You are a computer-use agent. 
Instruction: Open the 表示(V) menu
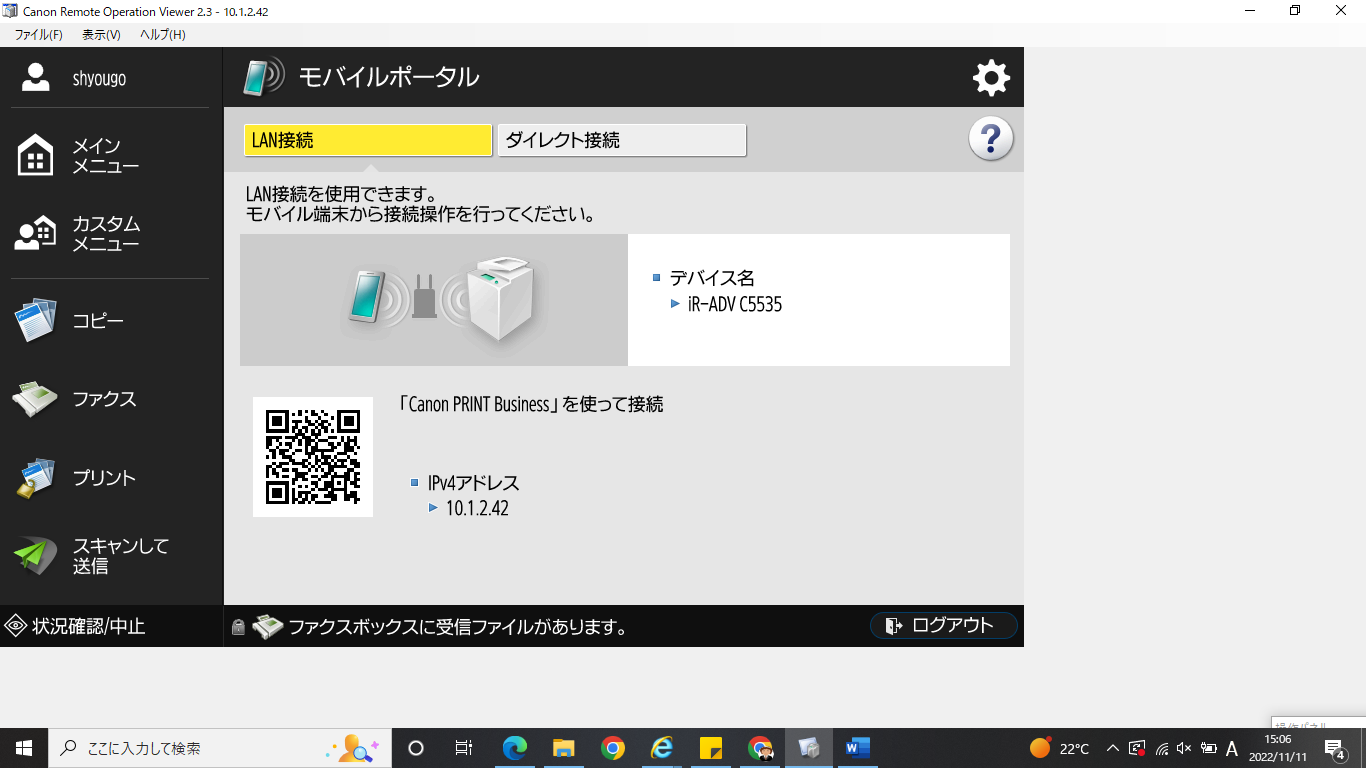pos(101,34)
